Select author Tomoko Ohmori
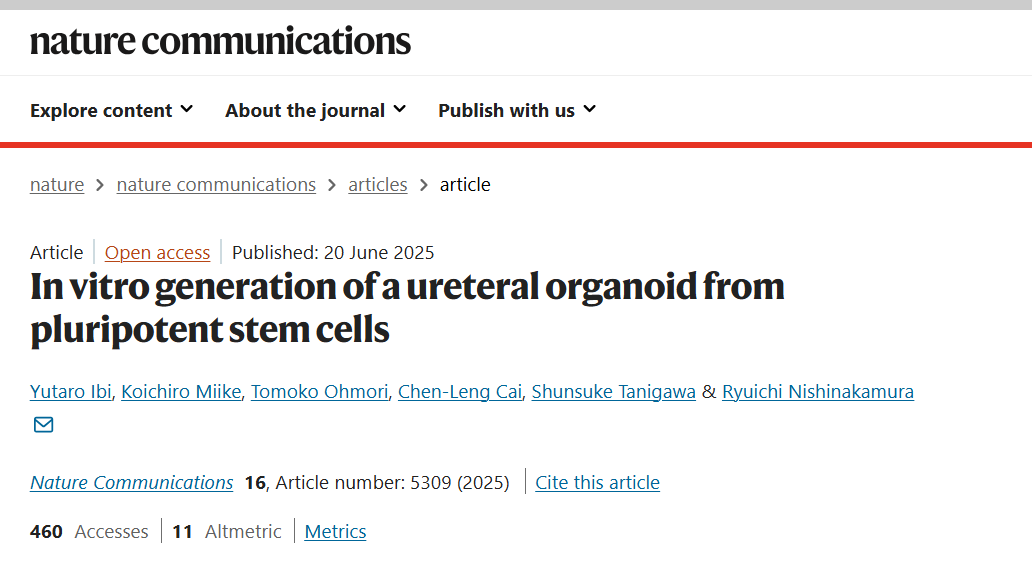The height and width of the screenshot is (578, 1032). 320,392
